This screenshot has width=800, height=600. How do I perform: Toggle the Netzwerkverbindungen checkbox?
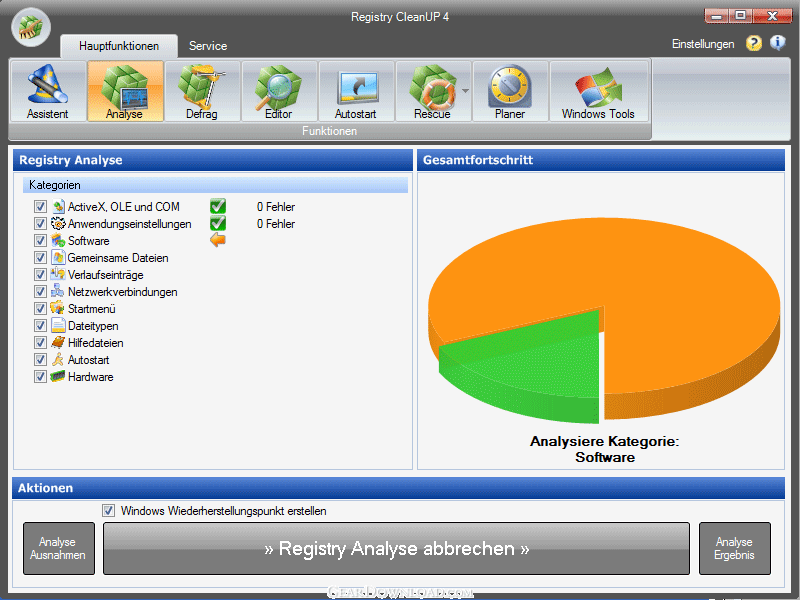pos(40,291)
